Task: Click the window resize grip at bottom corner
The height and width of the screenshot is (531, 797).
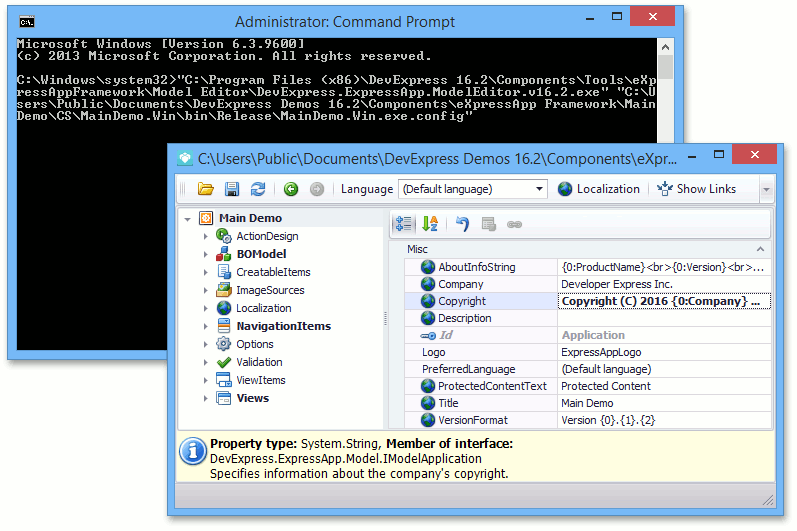Action: tap(768, 500)
